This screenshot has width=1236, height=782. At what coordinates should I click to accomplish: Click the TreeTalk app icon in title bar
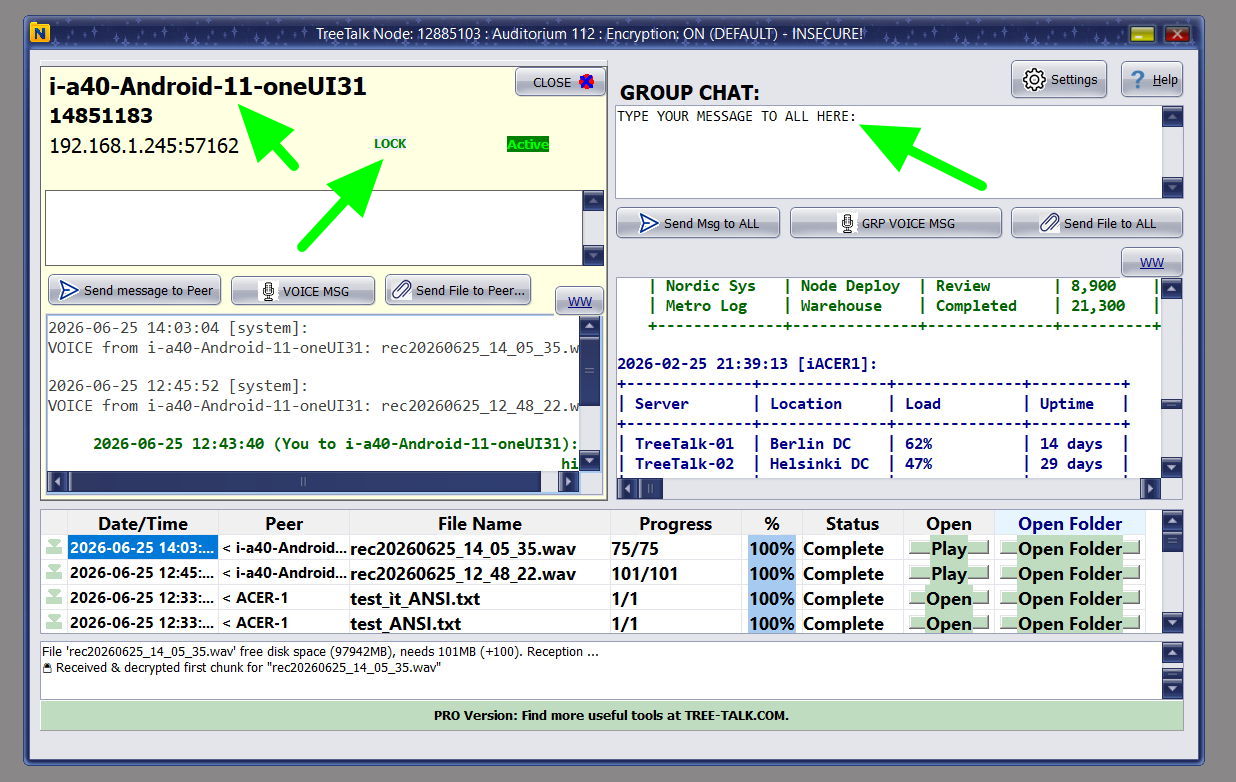[39, 33]
